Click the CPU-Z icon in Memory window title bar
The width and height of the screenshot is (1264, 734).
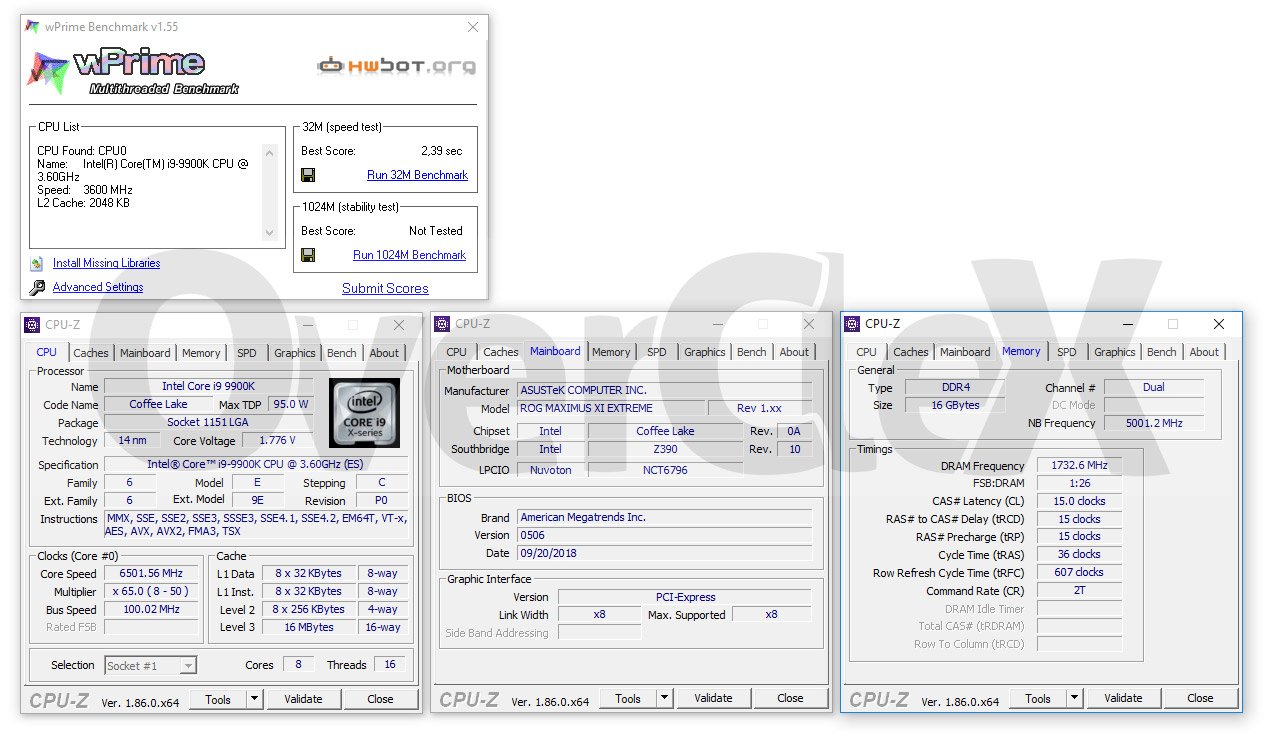pyautogui.click(x=852, y=324)
